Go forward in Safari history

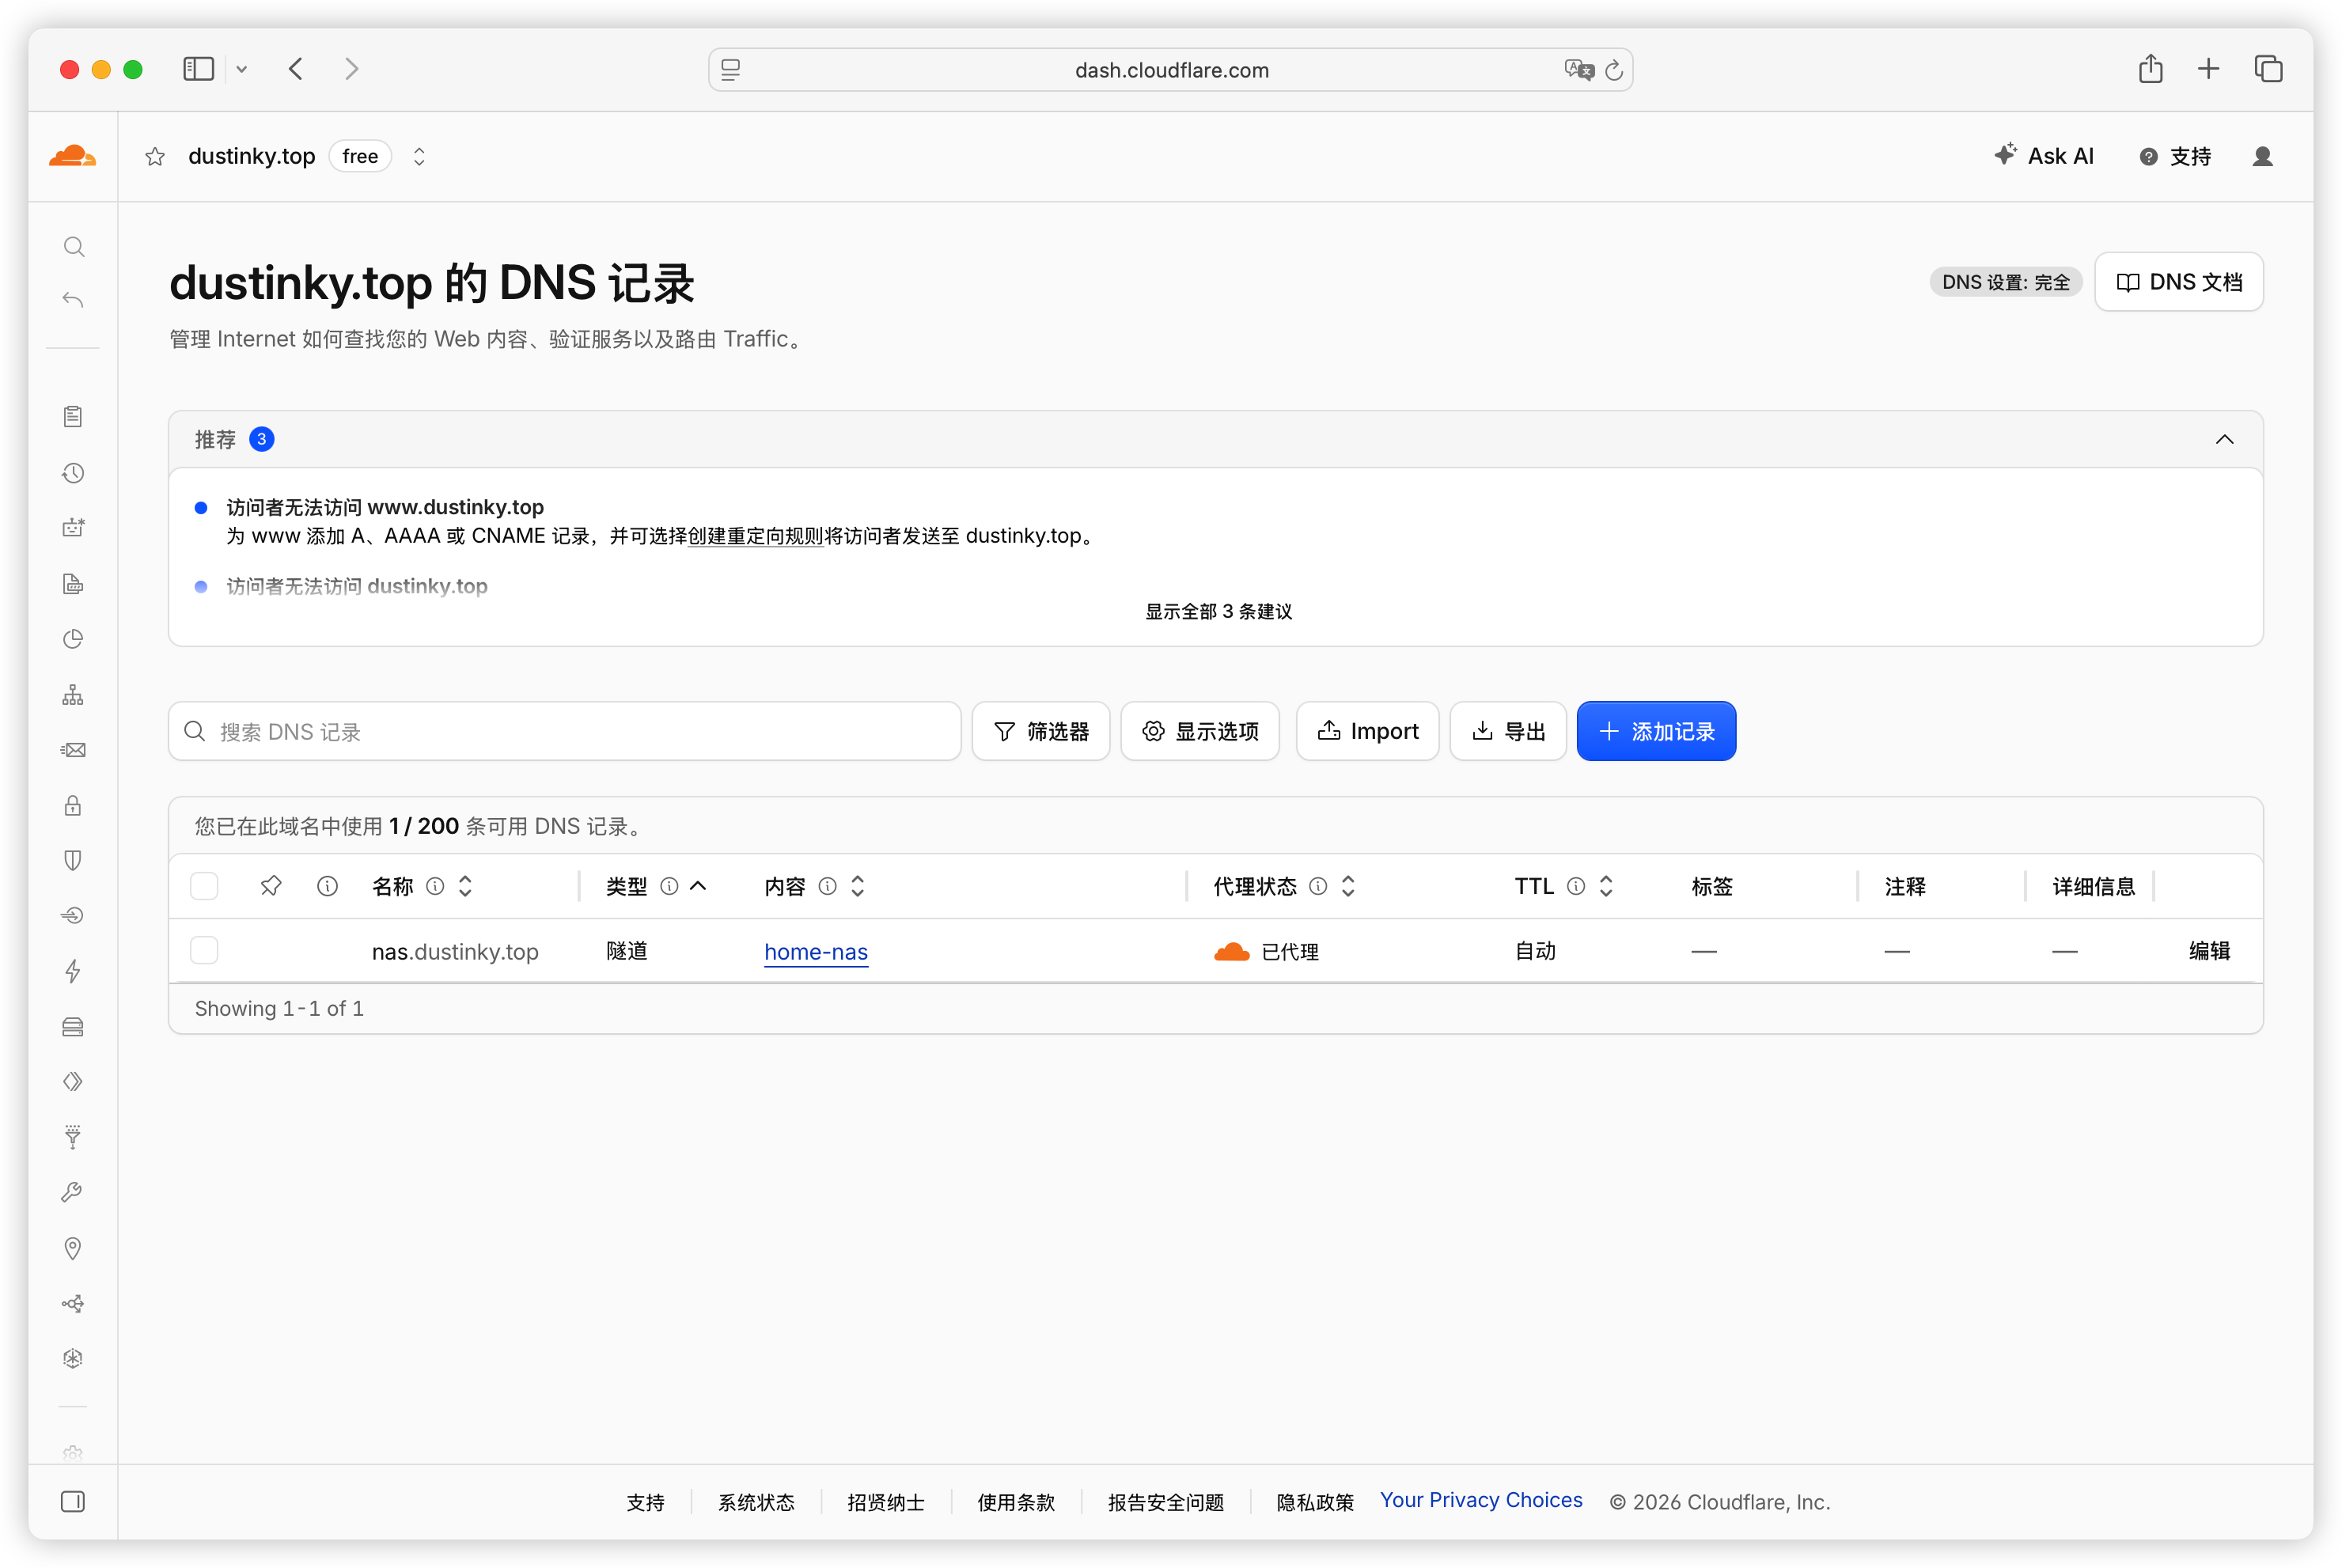pos(352,69)
